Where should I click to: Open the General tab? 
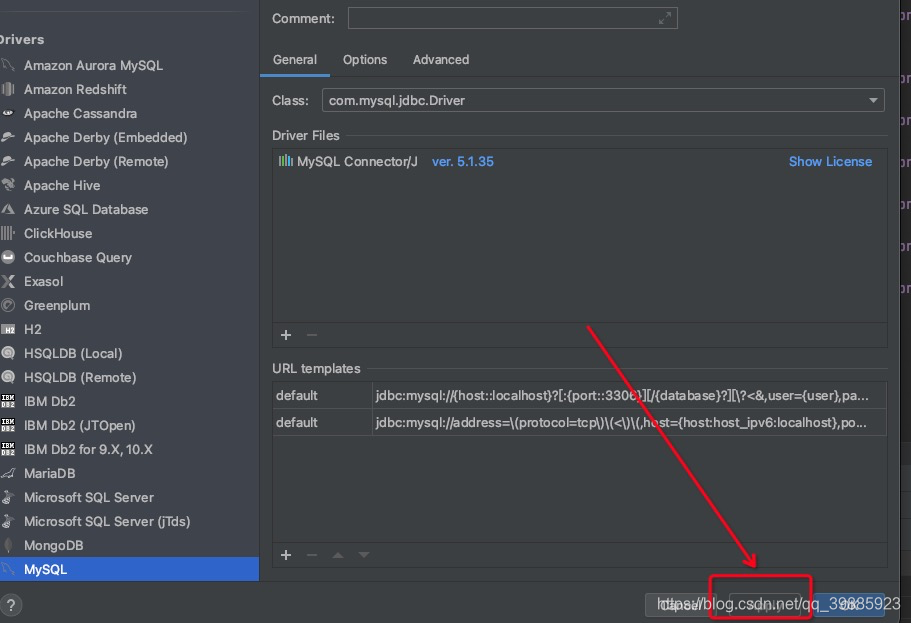coord(295,60)
